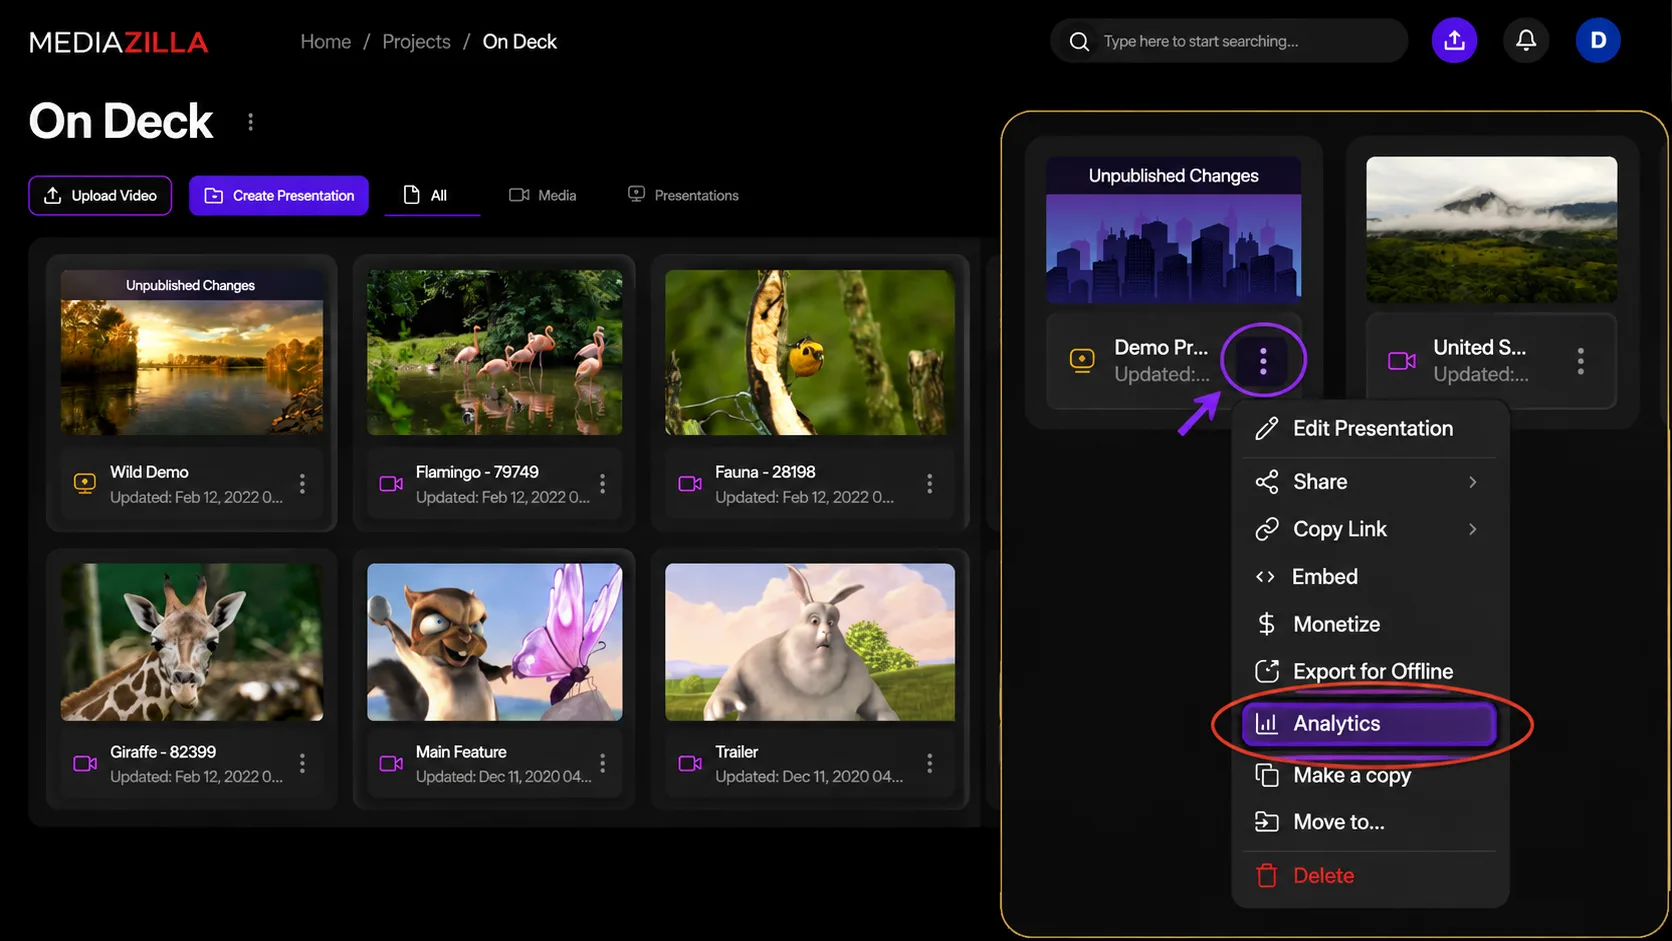This screenshot has height=941, width=1672.
Task: Select Monetize menu option
Action: pos(1369,624)
